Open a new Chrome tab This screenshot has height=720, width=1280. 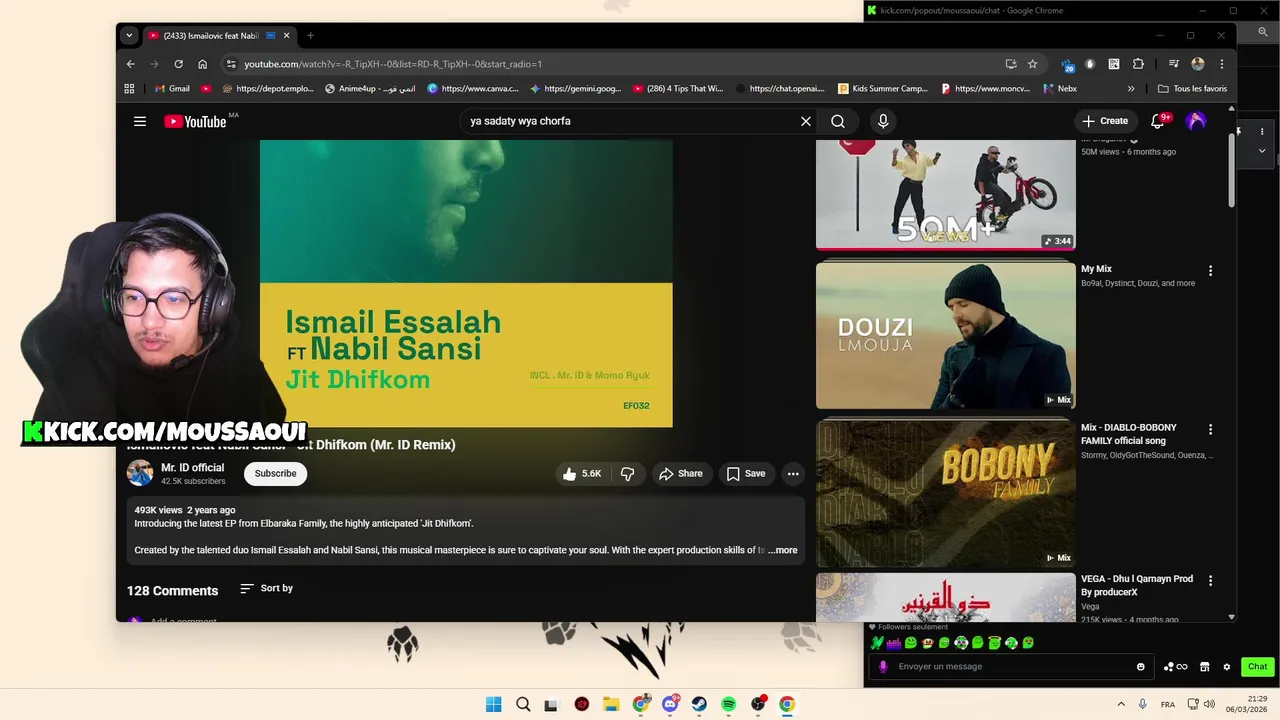click(x=310, y=35)
